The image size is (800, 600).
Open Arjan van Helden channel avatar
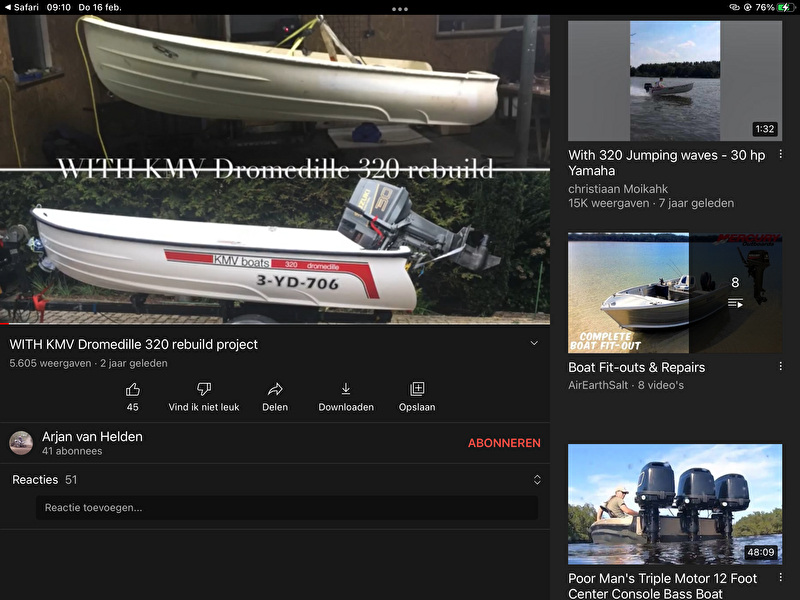21,443
